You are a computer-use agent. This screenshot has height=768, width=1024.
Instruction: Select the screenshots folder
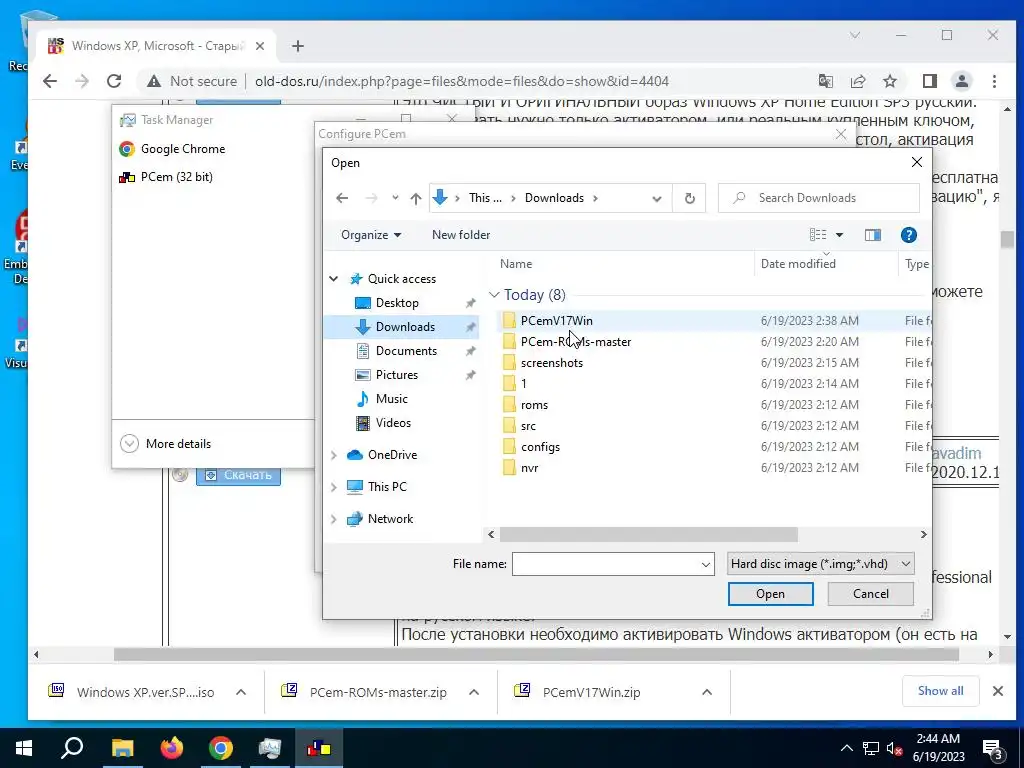[x=551, y=362]
